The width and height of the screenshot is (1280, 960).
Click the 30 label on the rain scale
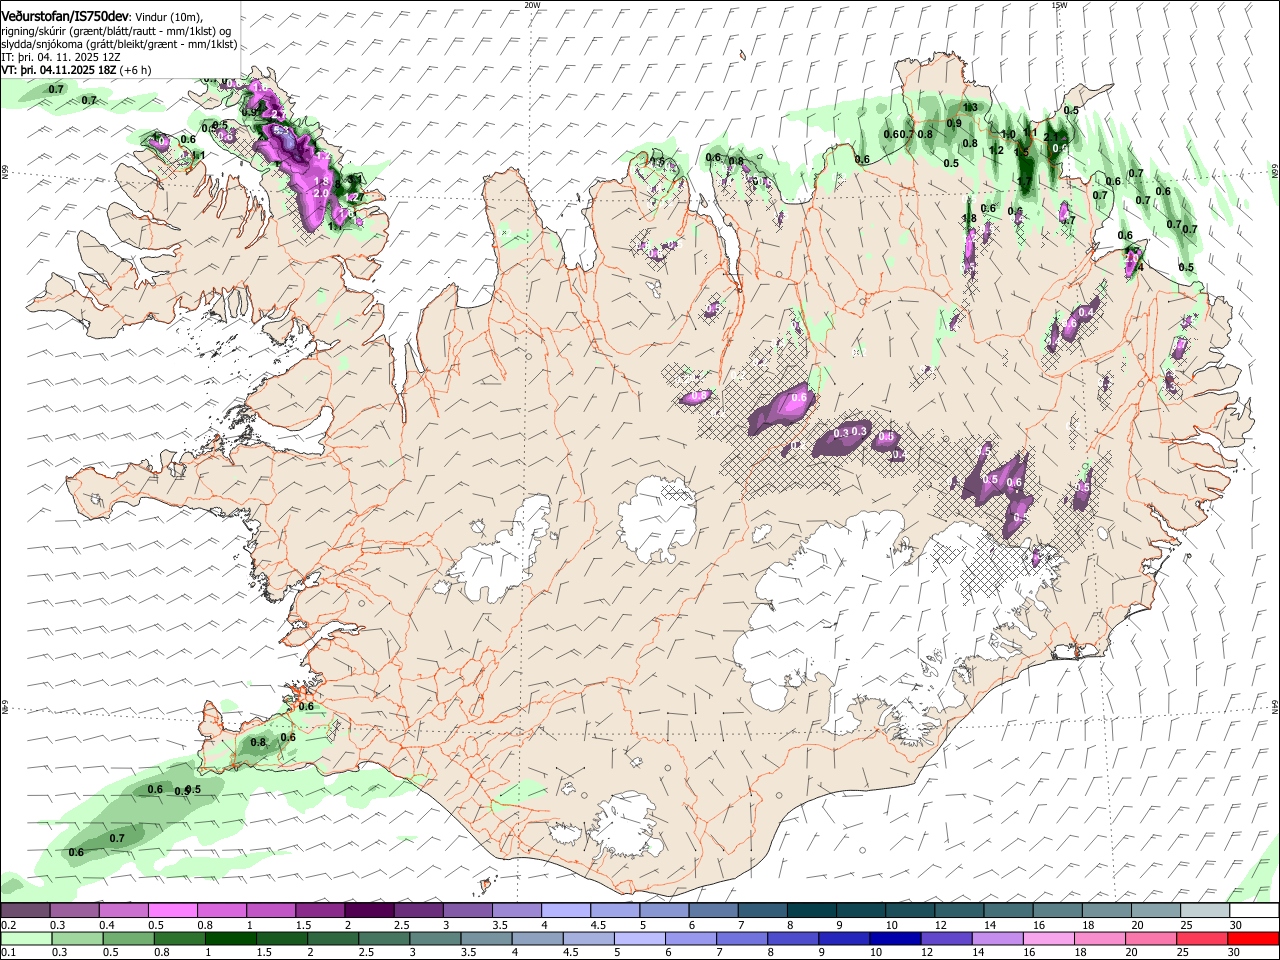[x=1236, y=953]
